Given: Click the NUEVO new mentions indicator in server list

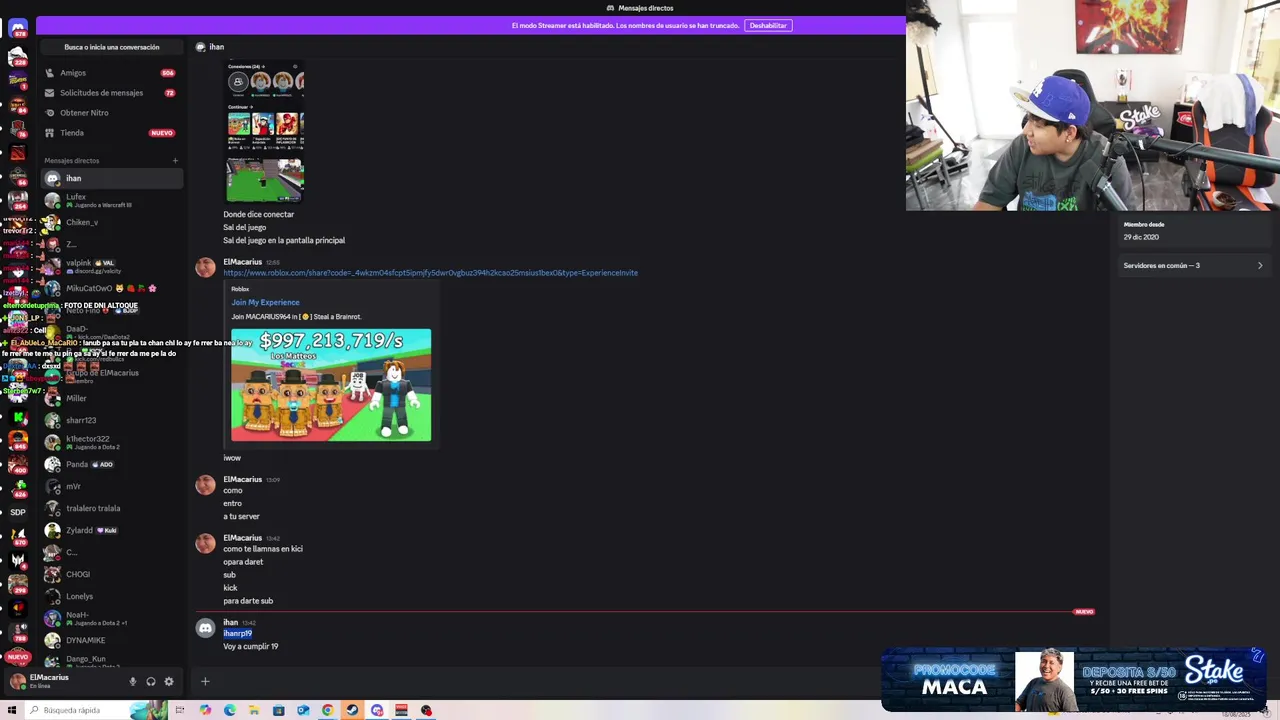Looking at the screenshot, I should 18,657.
